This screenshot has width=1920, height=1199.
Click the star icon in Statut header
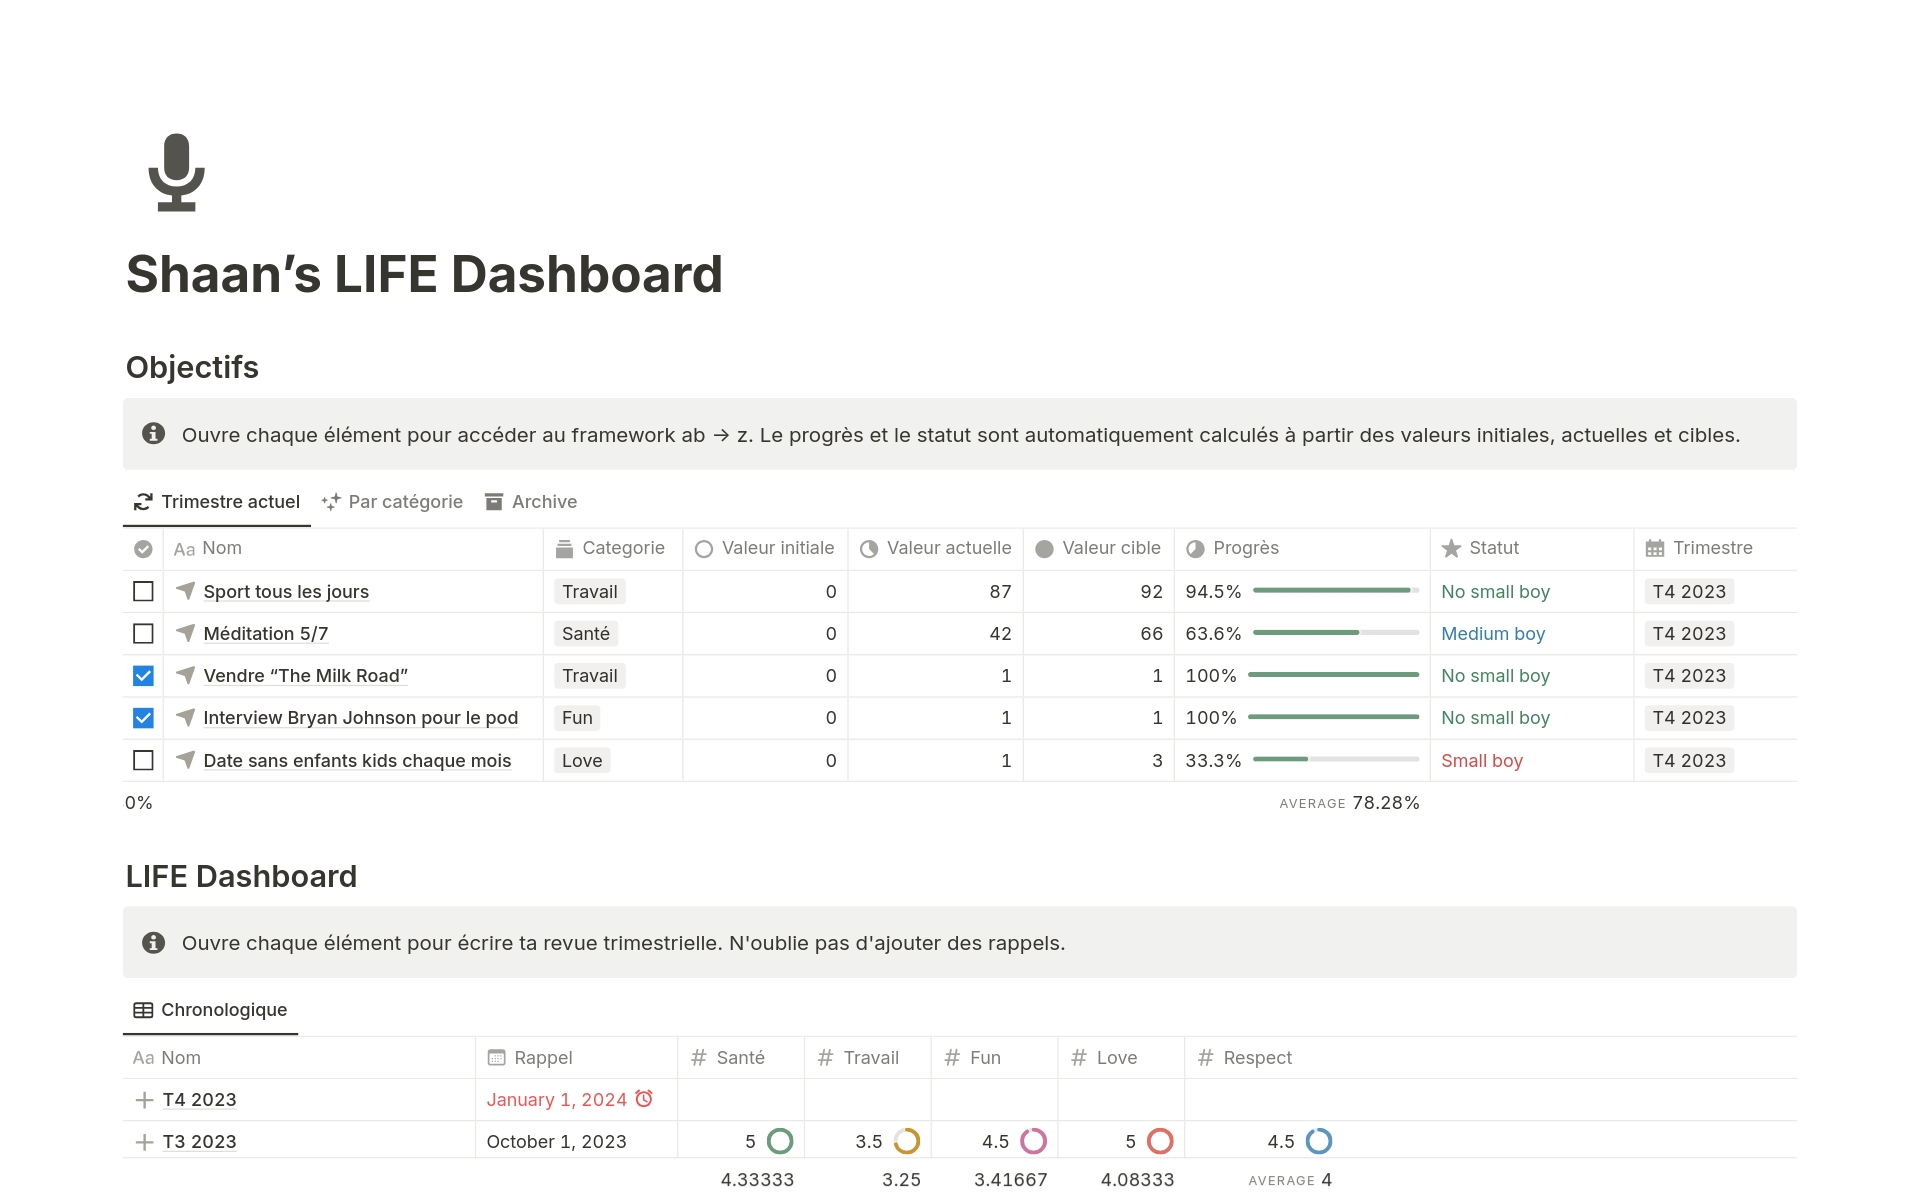click(1451, 548)
